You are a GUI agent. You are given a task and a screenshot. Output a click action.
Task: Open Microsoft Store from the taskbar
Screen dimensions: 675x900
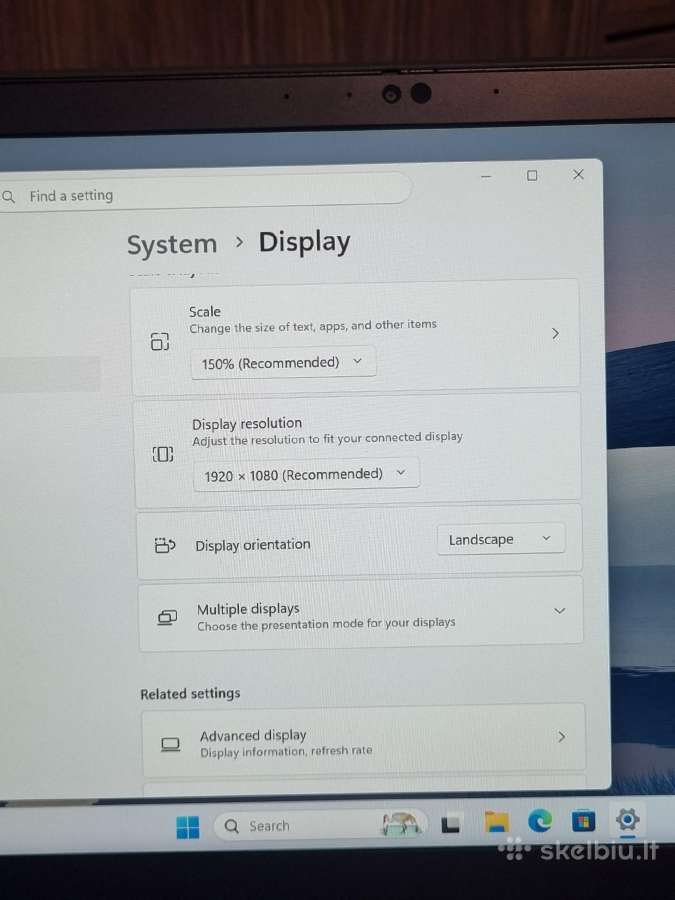coord(583,821)
